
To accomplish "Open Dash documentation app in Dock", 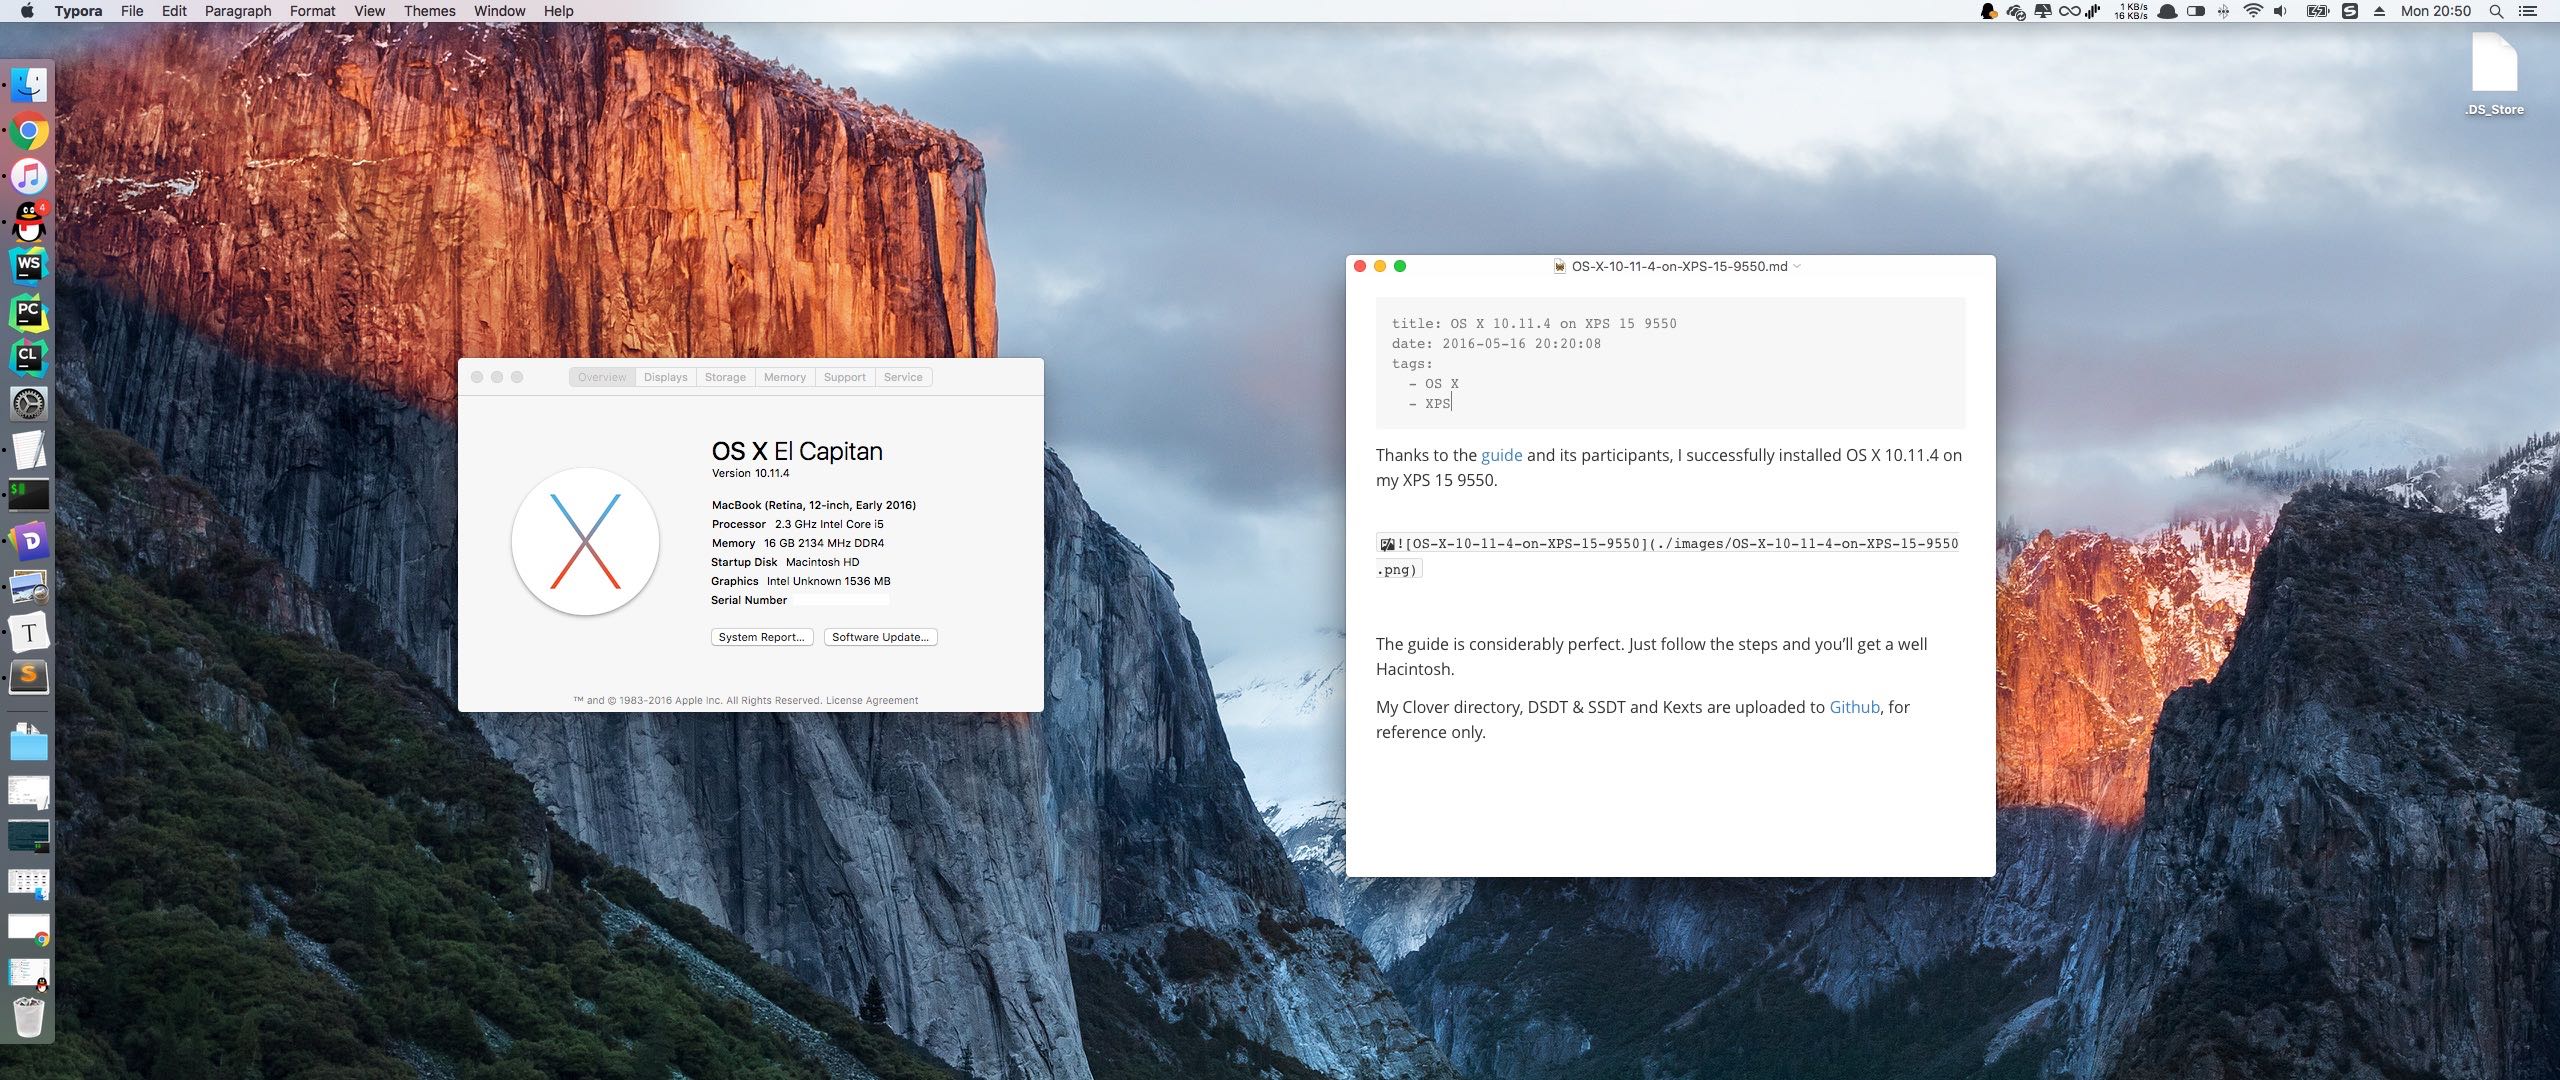I will coord(29,541).
